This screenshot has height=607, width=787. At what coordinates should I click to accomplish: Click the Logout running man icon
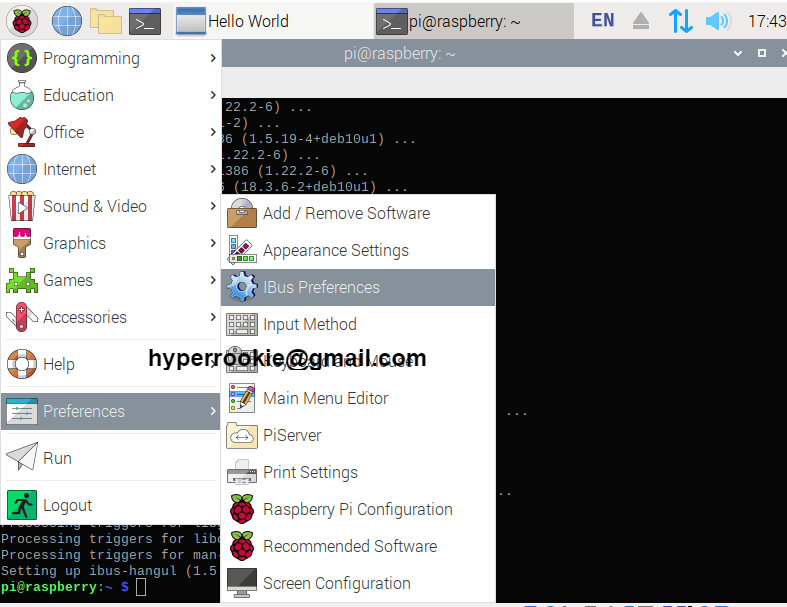(22, 505)
